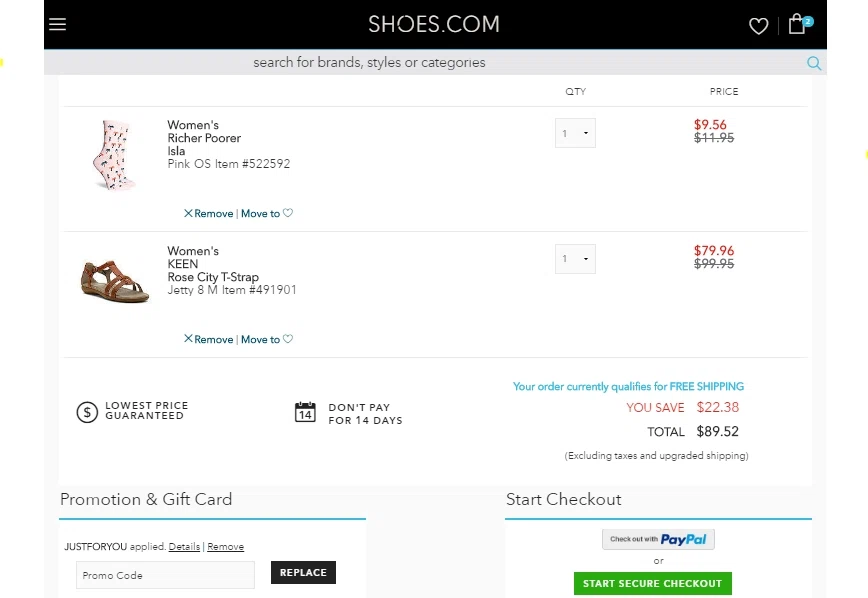Click the FREE SHIPPING qualification message
The width and height of the screenshot is (868, 598).
click(x=628, y=386)
